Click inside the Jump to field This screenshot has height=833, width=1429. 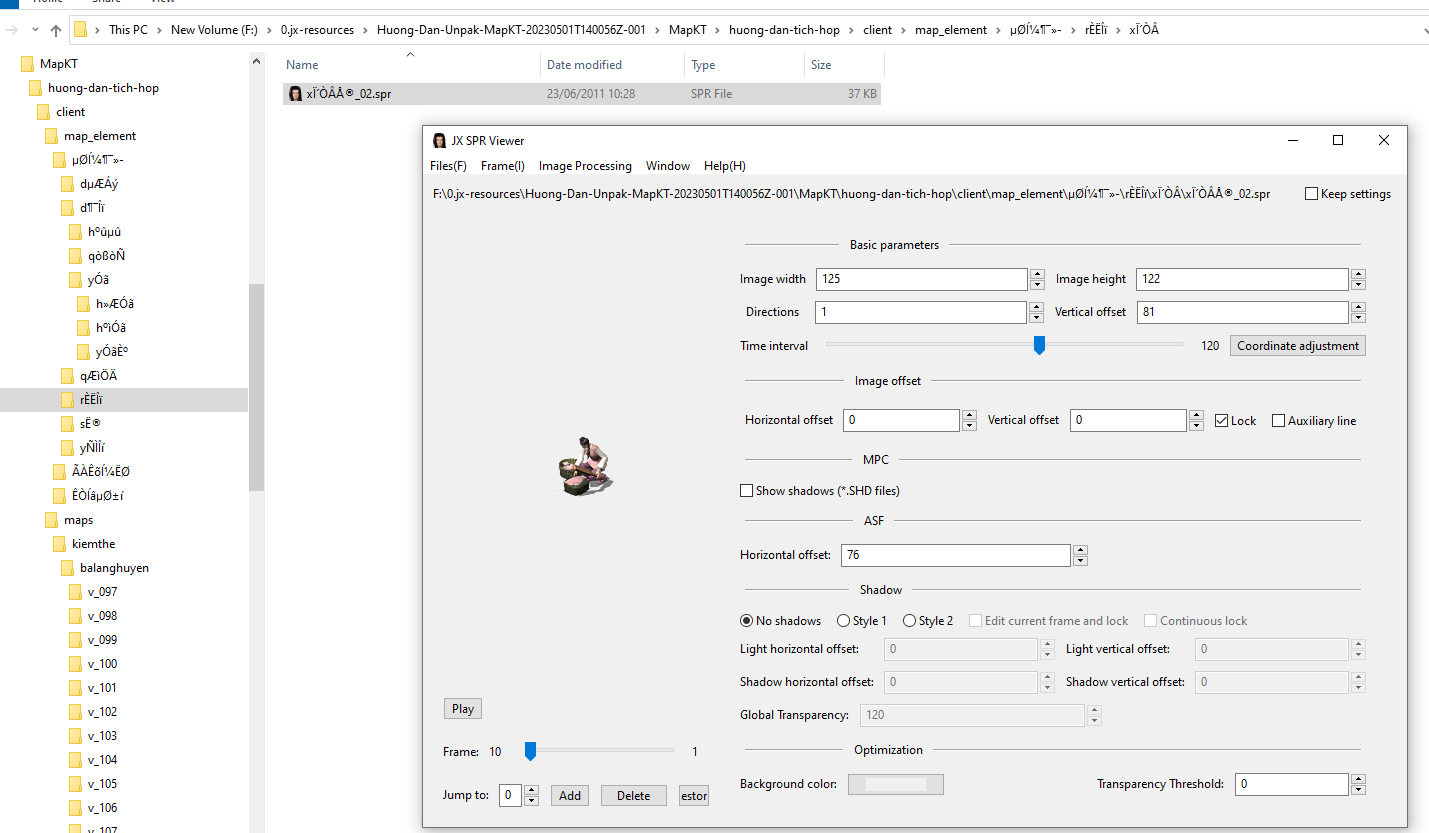(508, 795)
